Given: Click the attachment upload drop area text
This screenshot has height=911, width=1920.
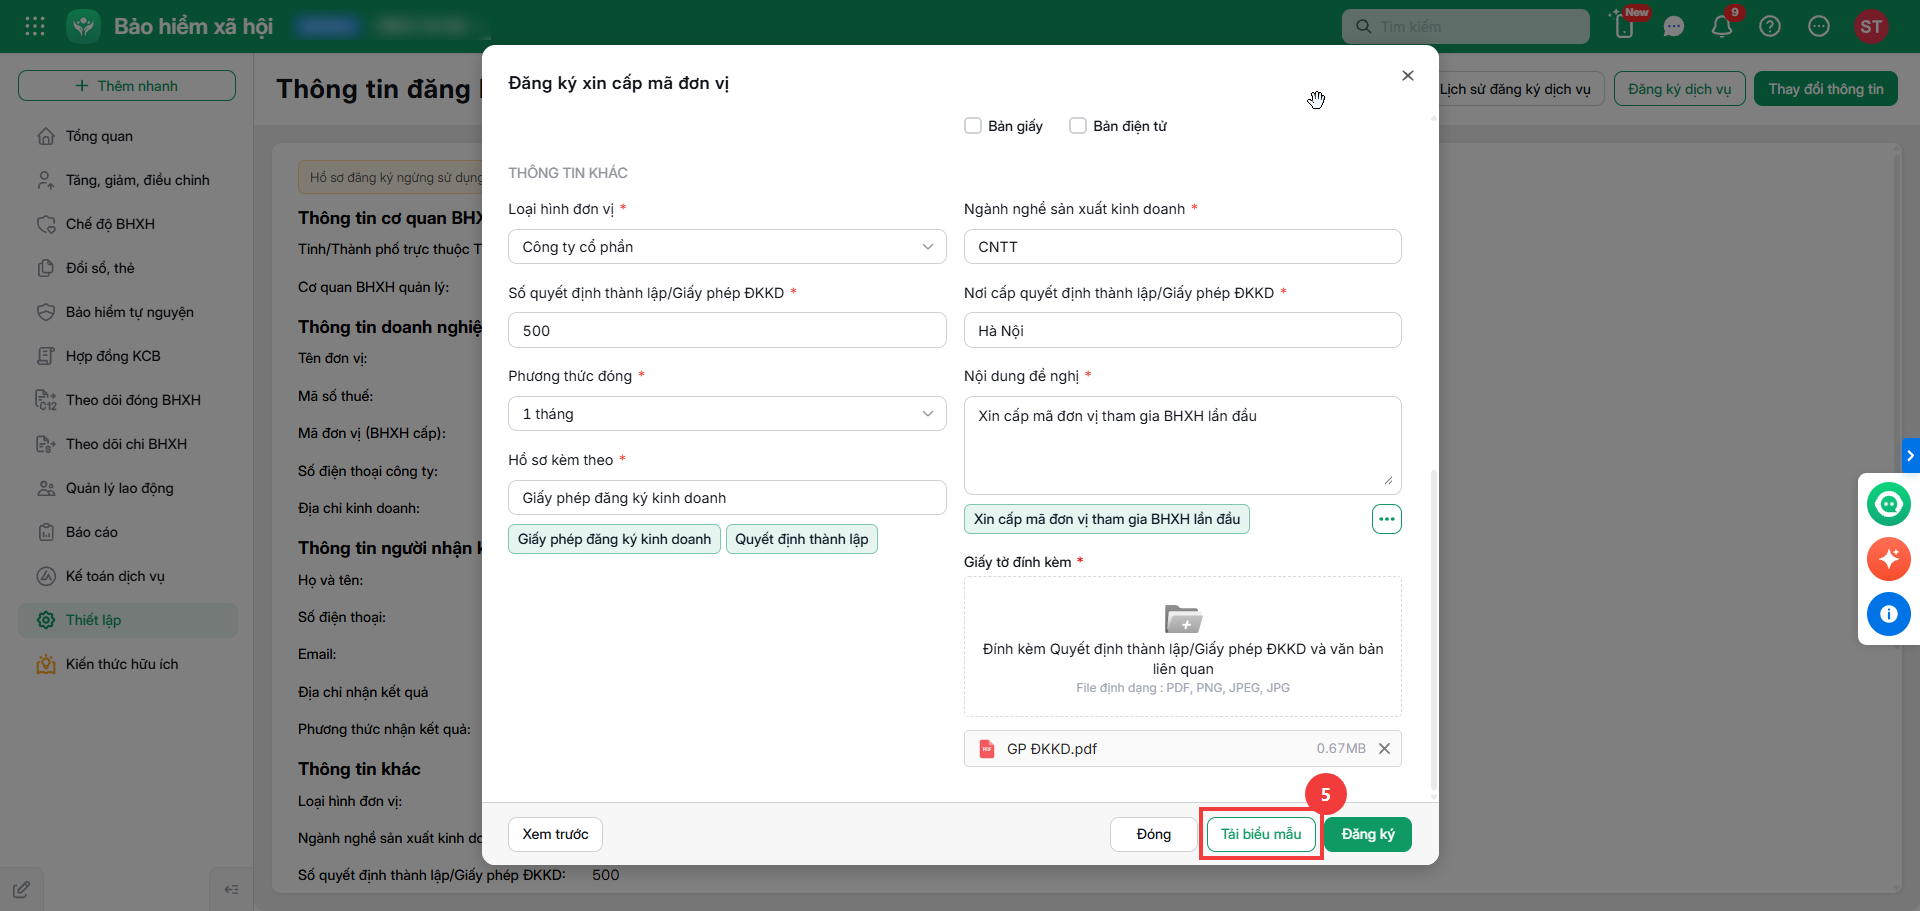Looking at the screenshot, I should 1183,659.
